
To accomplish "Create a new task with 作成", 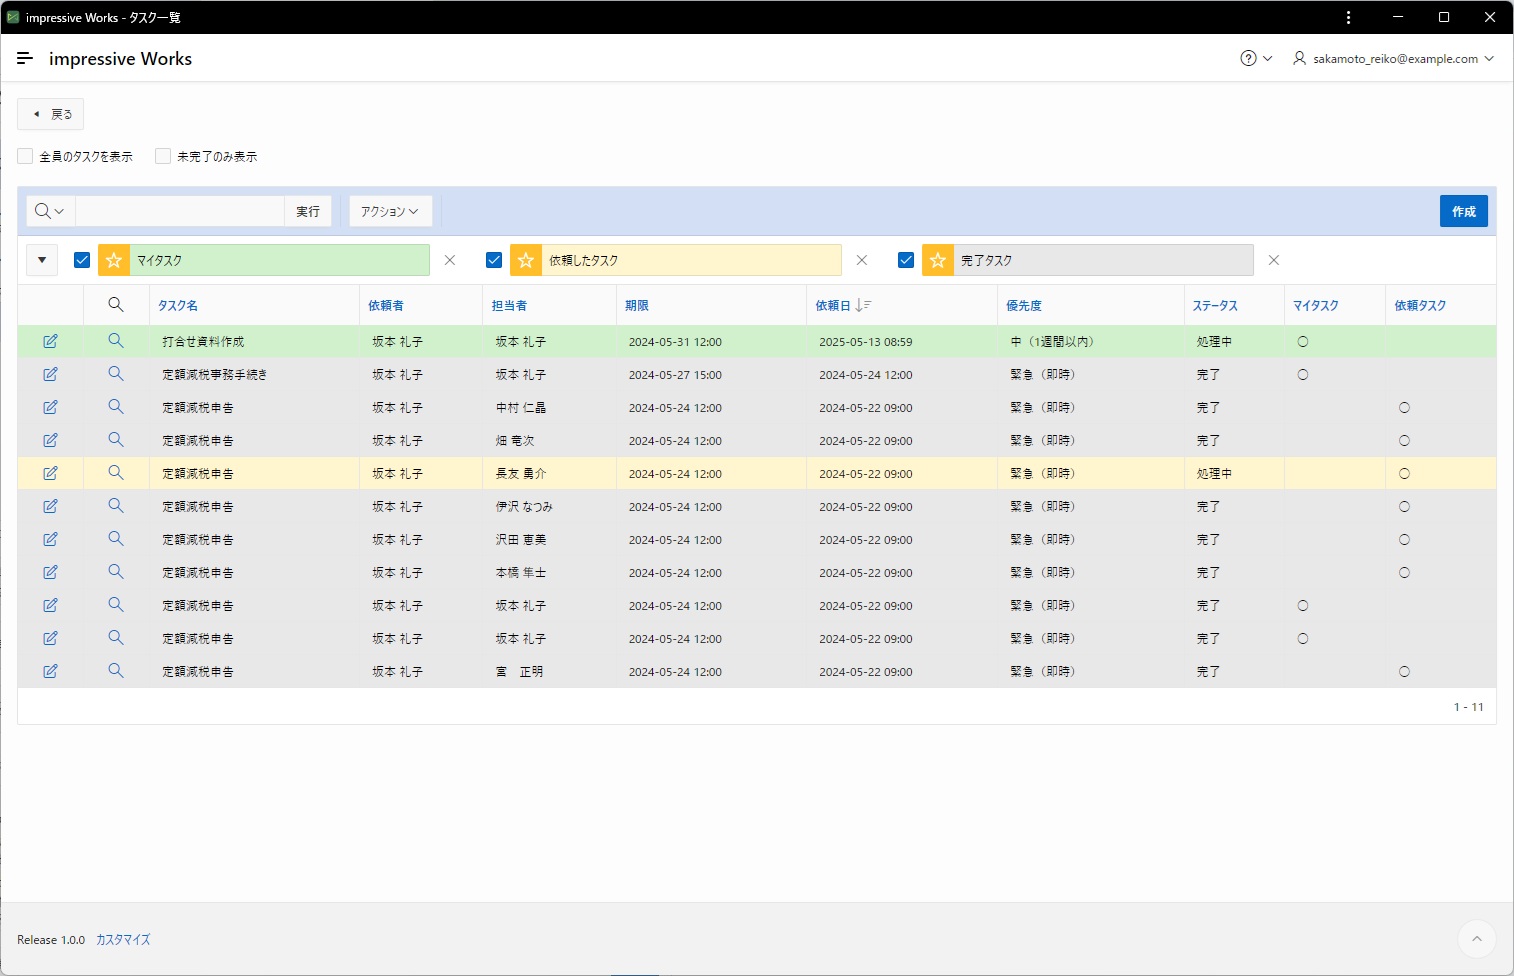I will click(1464, 211).
